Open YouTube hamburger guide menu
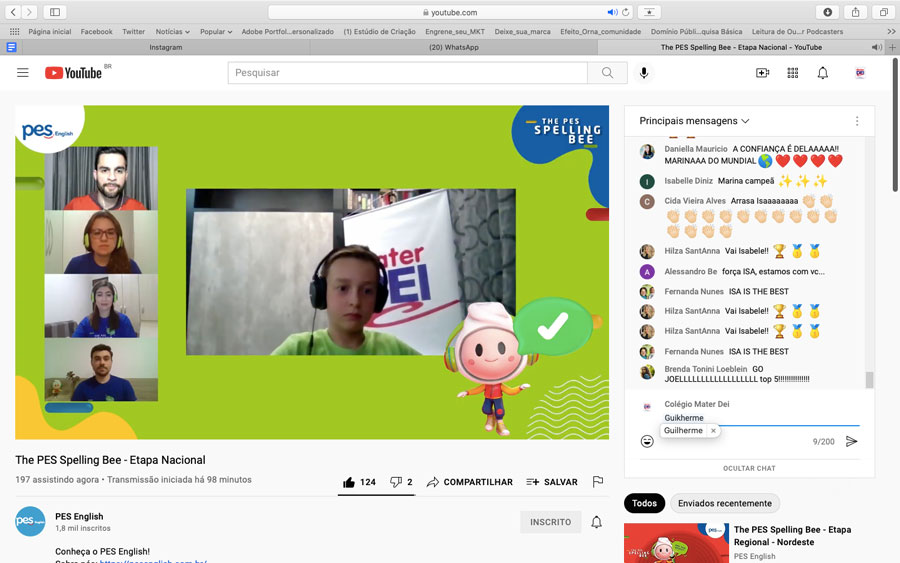This screenshot has height=563, width=900. [x=22, y=72]
